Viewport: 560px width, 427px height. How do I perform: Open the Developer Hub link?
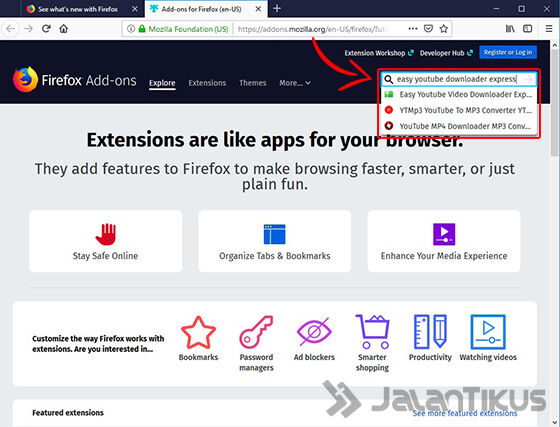pos(446,53)
